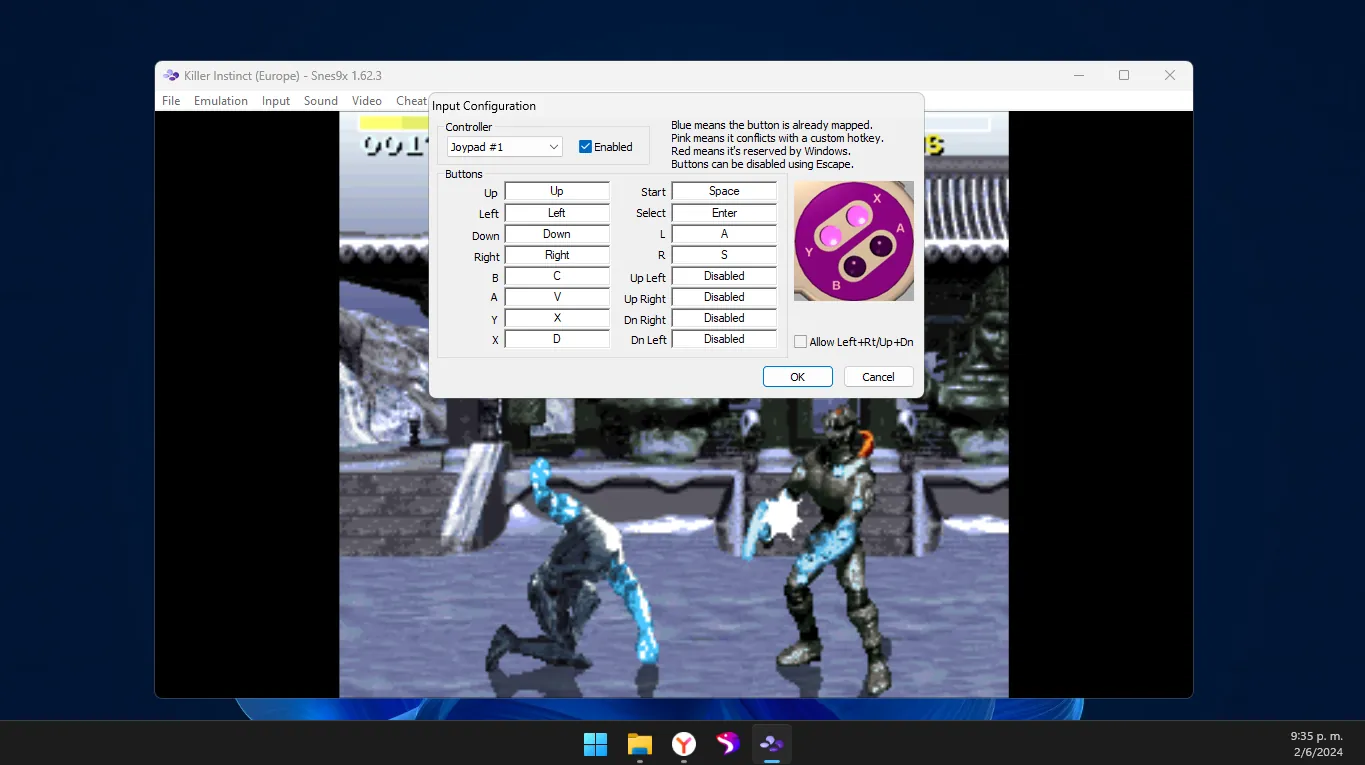Select the Snes9x taskbar icon
This screenshot has width=1365, height=765.
click(771, 744)
